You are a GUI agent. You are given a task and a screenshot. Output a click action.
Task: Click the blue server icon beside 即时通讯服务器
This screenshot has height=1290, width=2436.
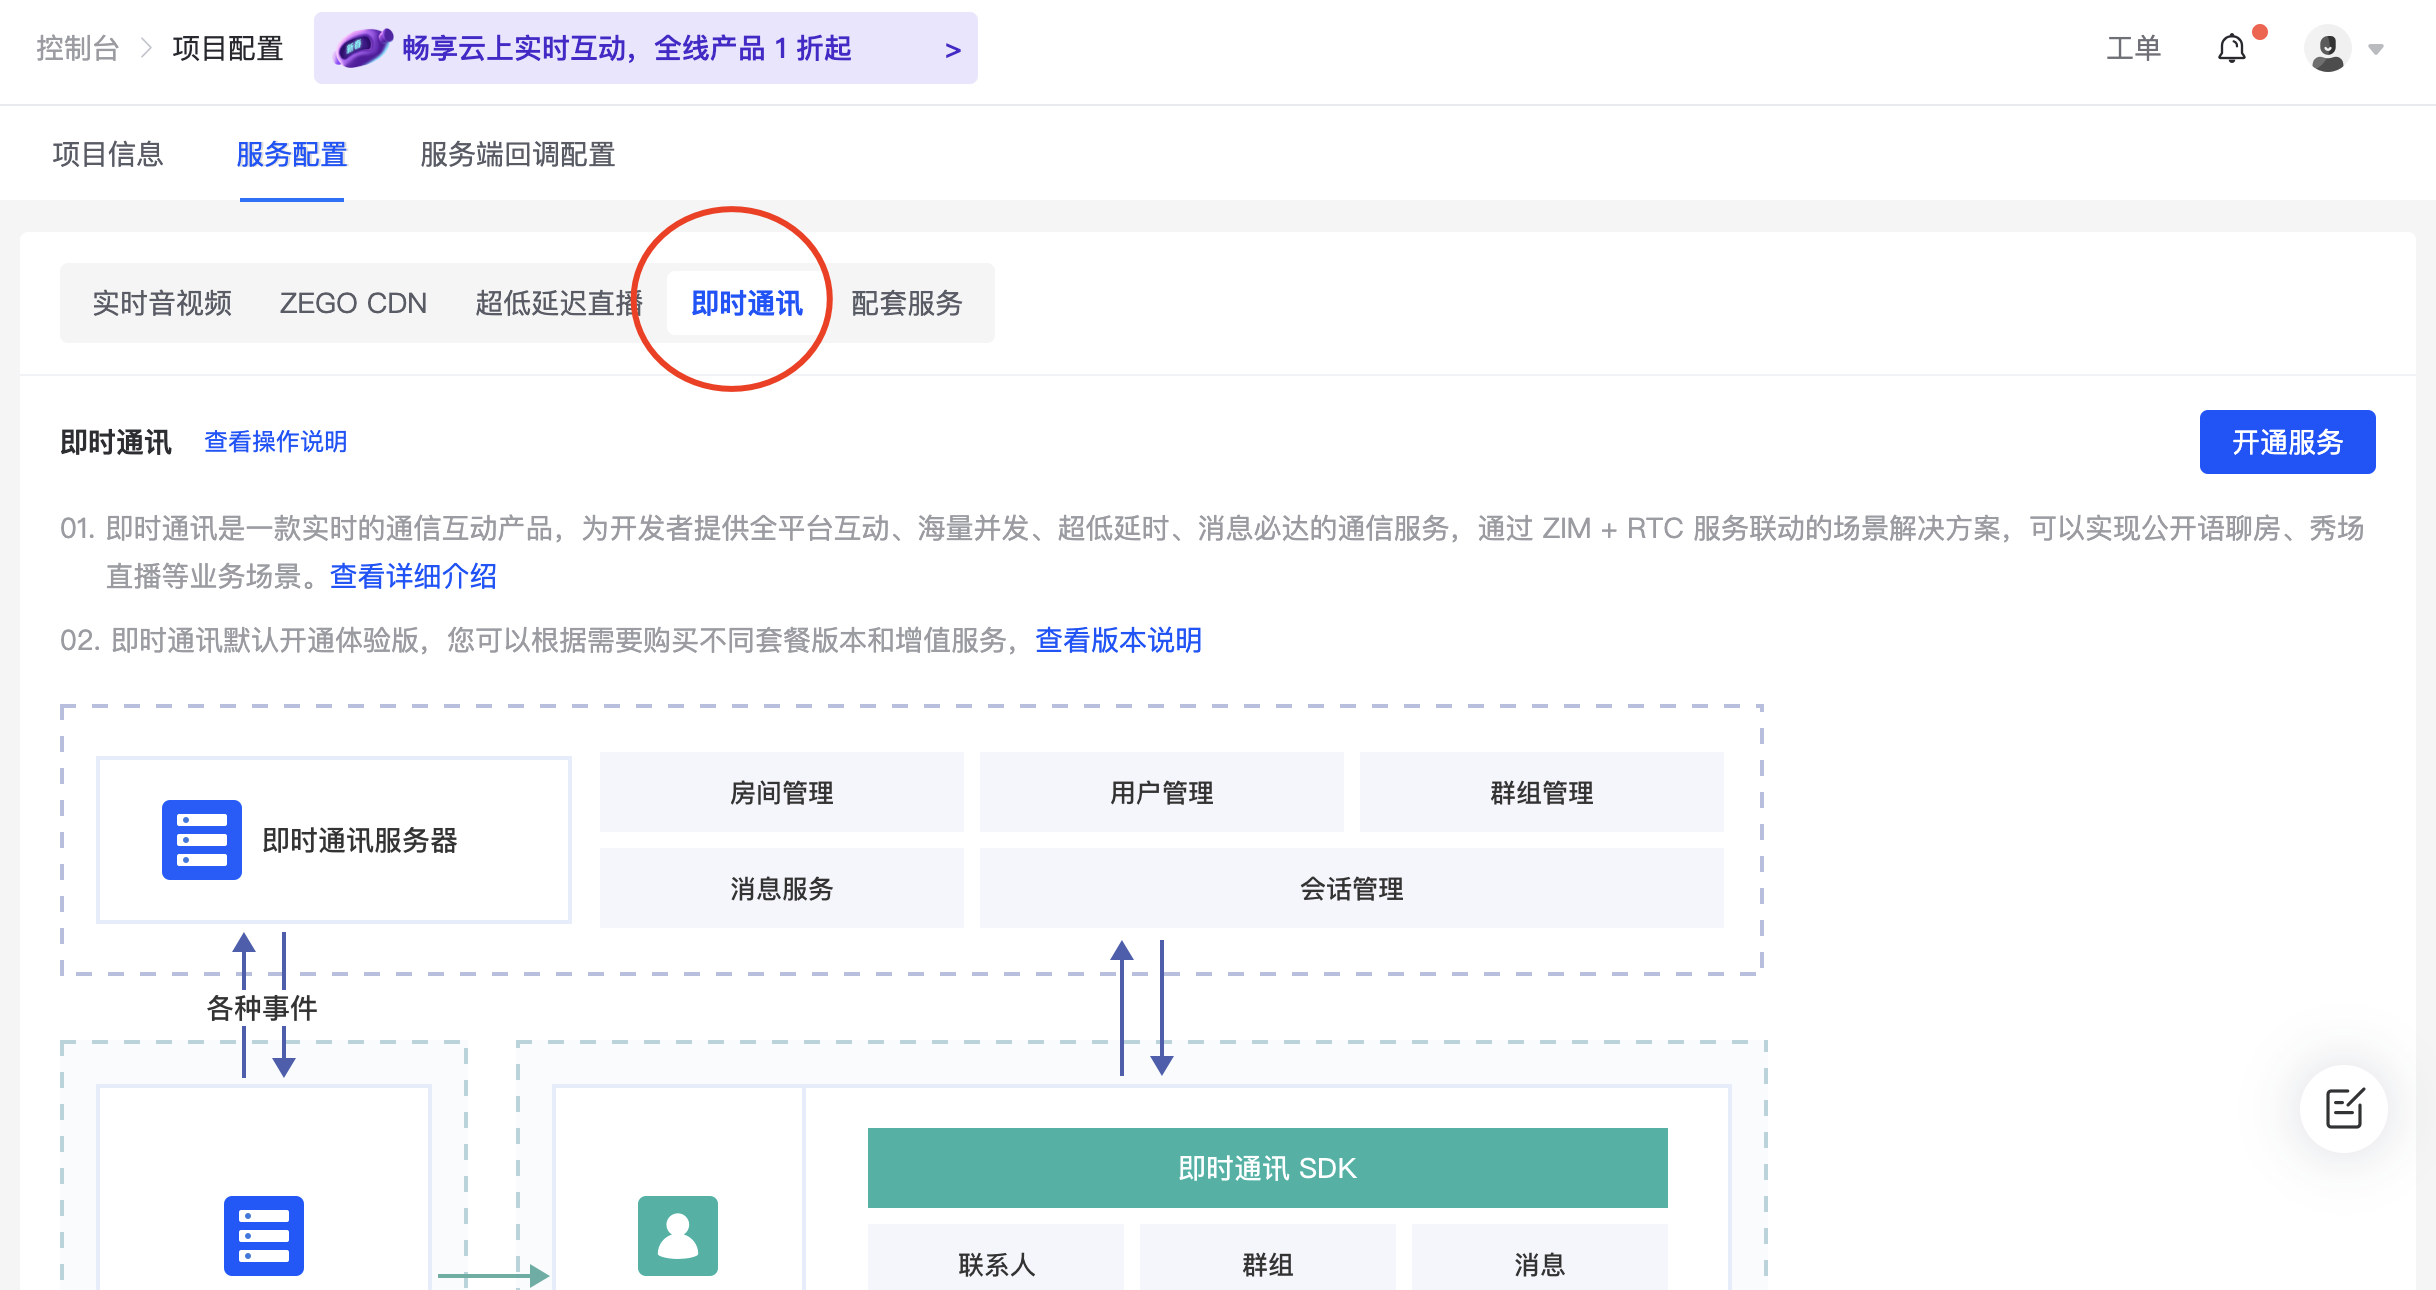[x=202, y=839]
